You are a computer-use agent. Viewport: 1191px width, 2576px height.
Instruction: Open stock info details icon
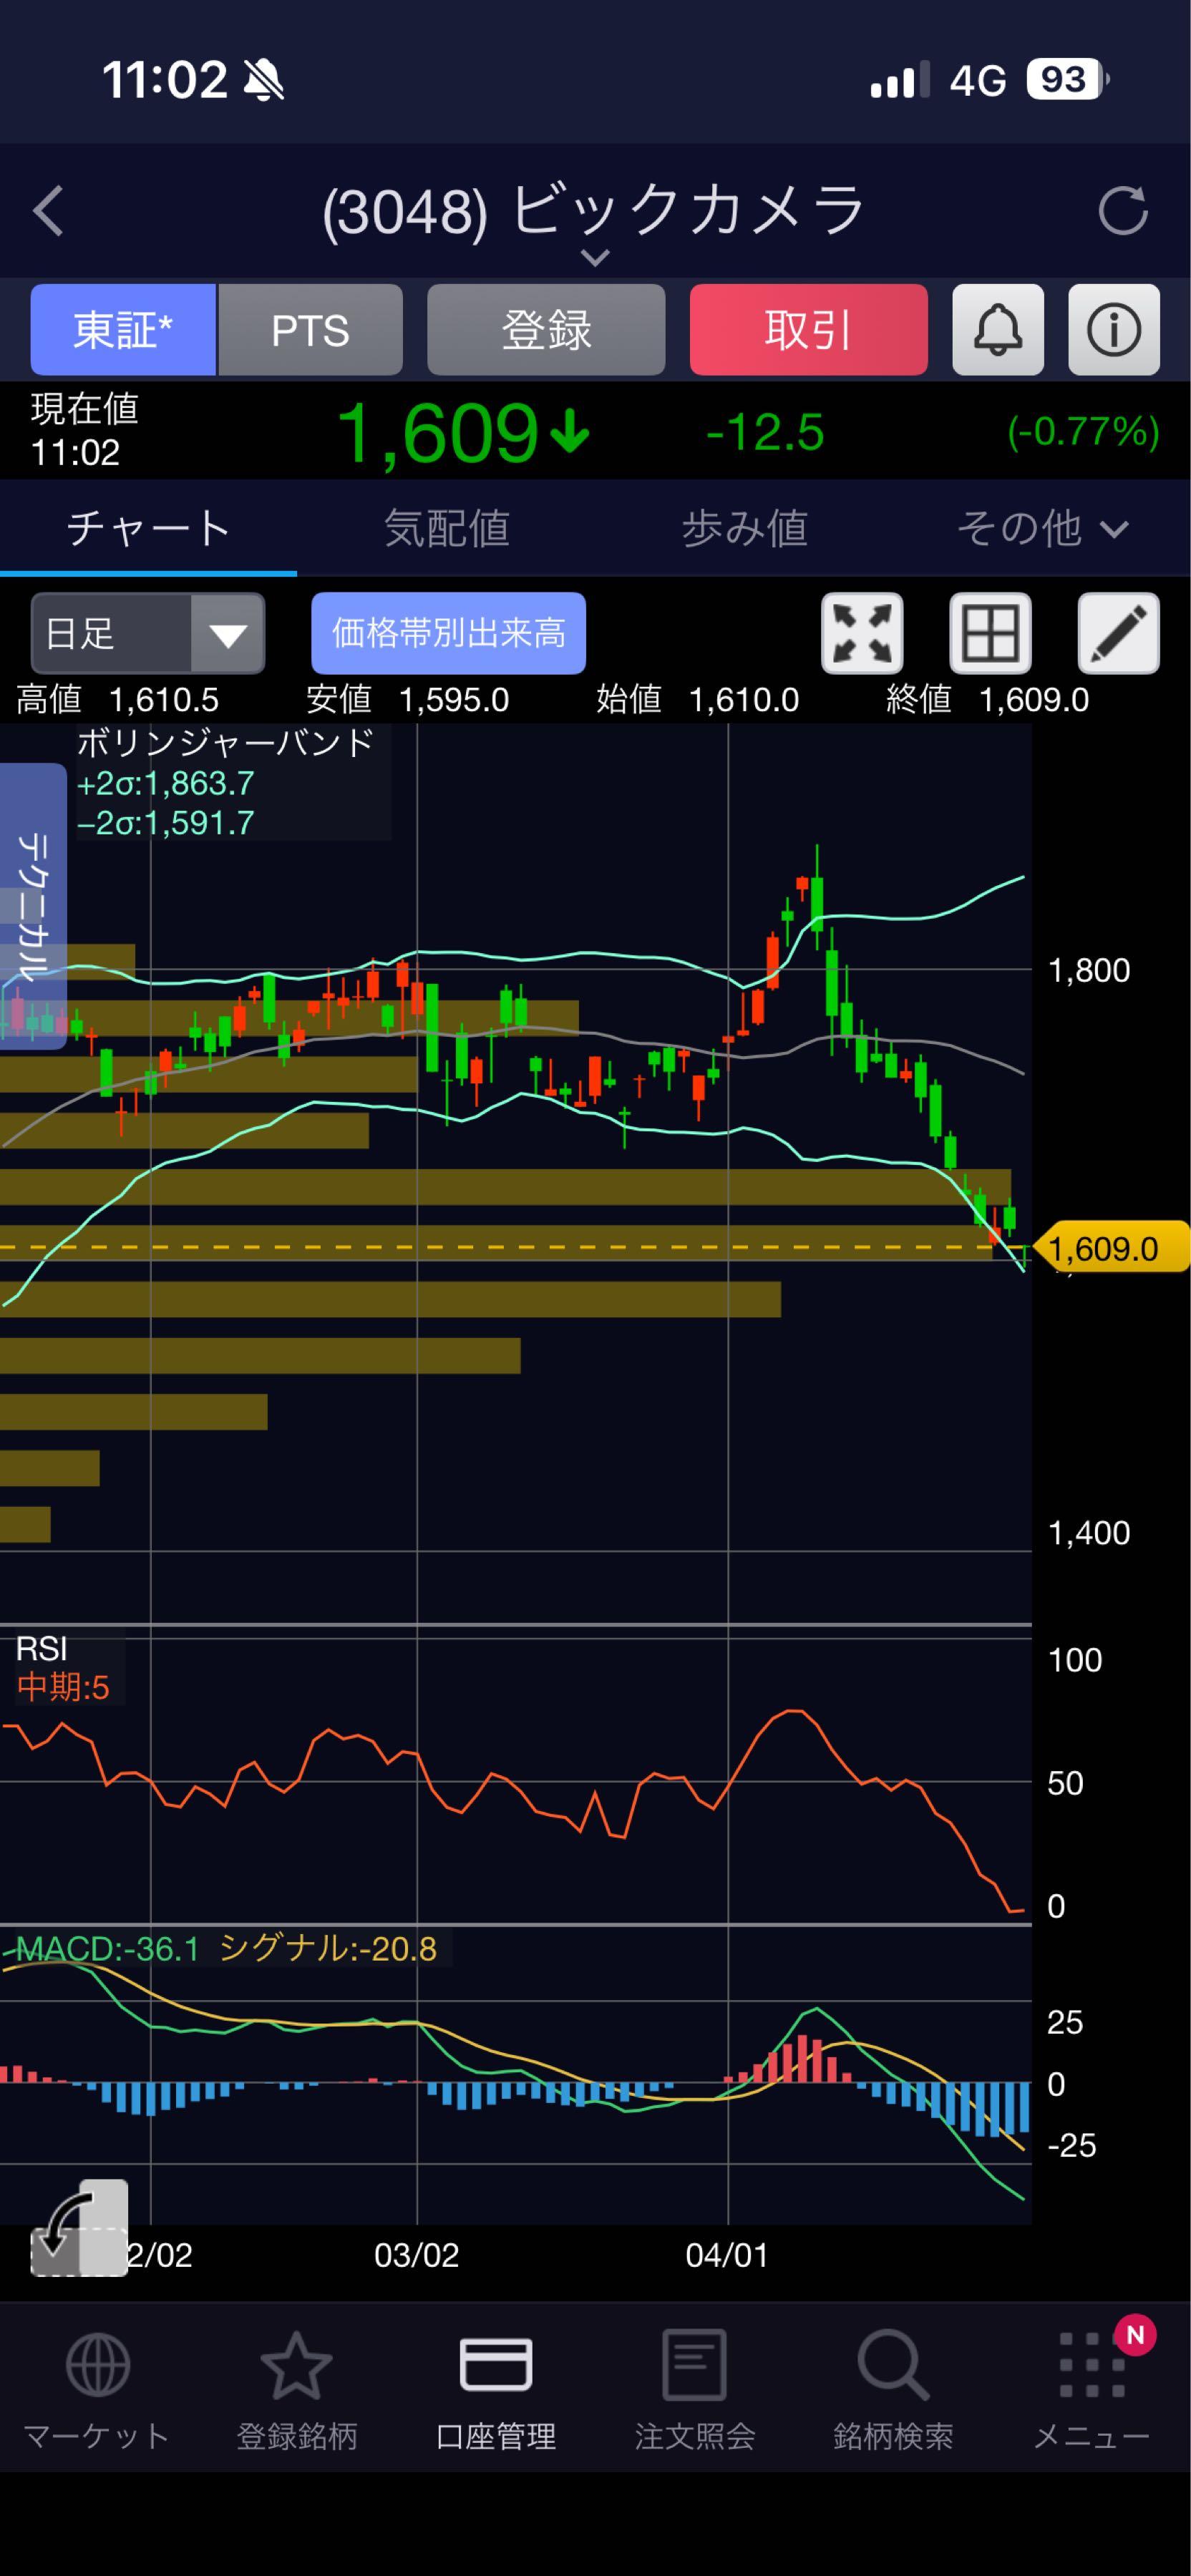[x=1114, y=330]
